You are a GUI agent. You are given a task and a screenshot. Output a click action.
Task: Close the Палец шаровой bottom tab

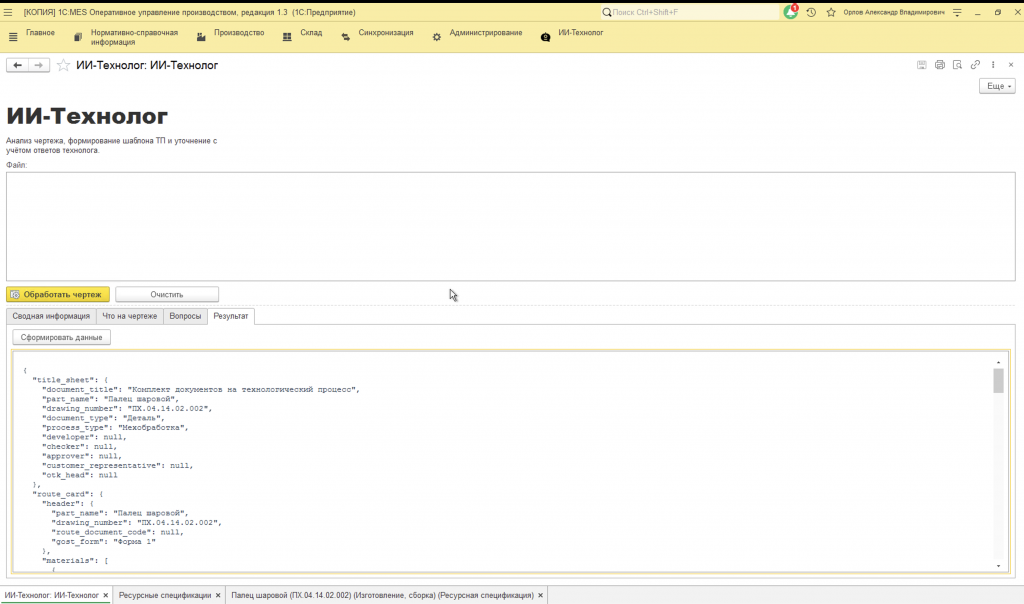(540, 596)
